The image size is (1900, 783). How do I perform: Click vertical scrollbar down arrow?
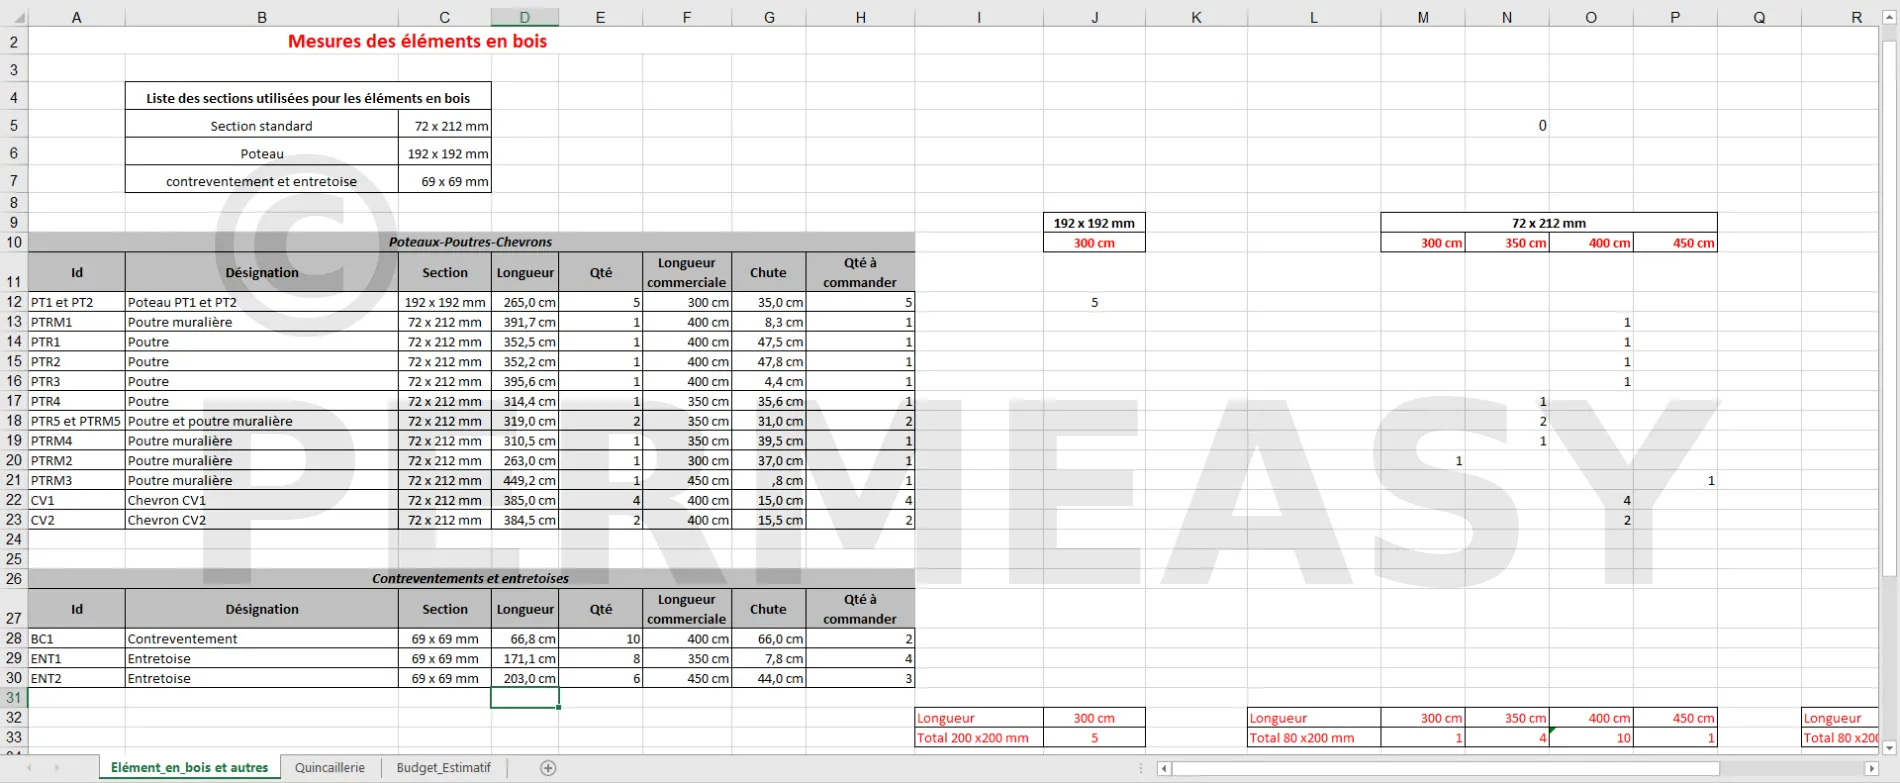click(x=1889, y=747)
